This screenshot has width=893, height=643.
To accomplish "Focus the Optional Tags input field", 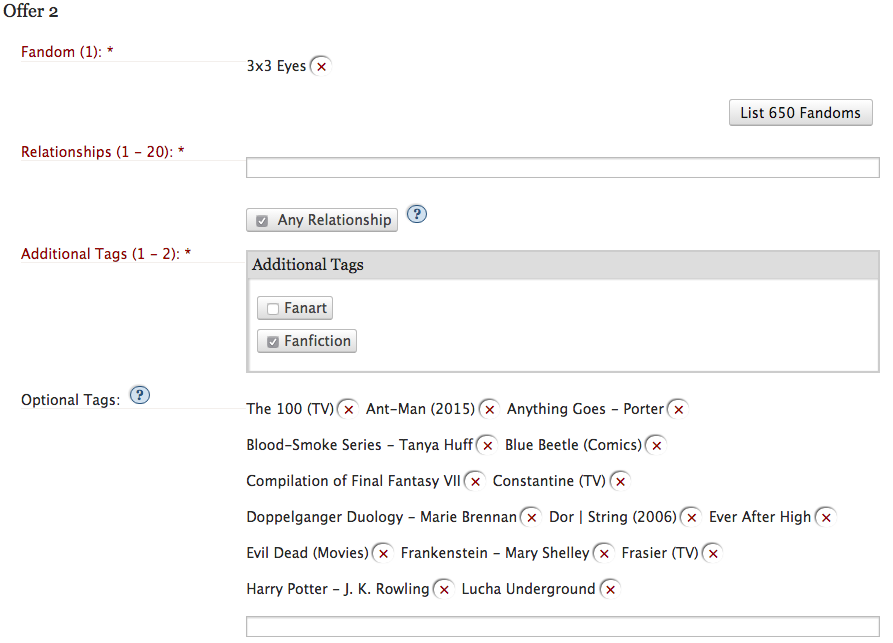I will 563,626.
